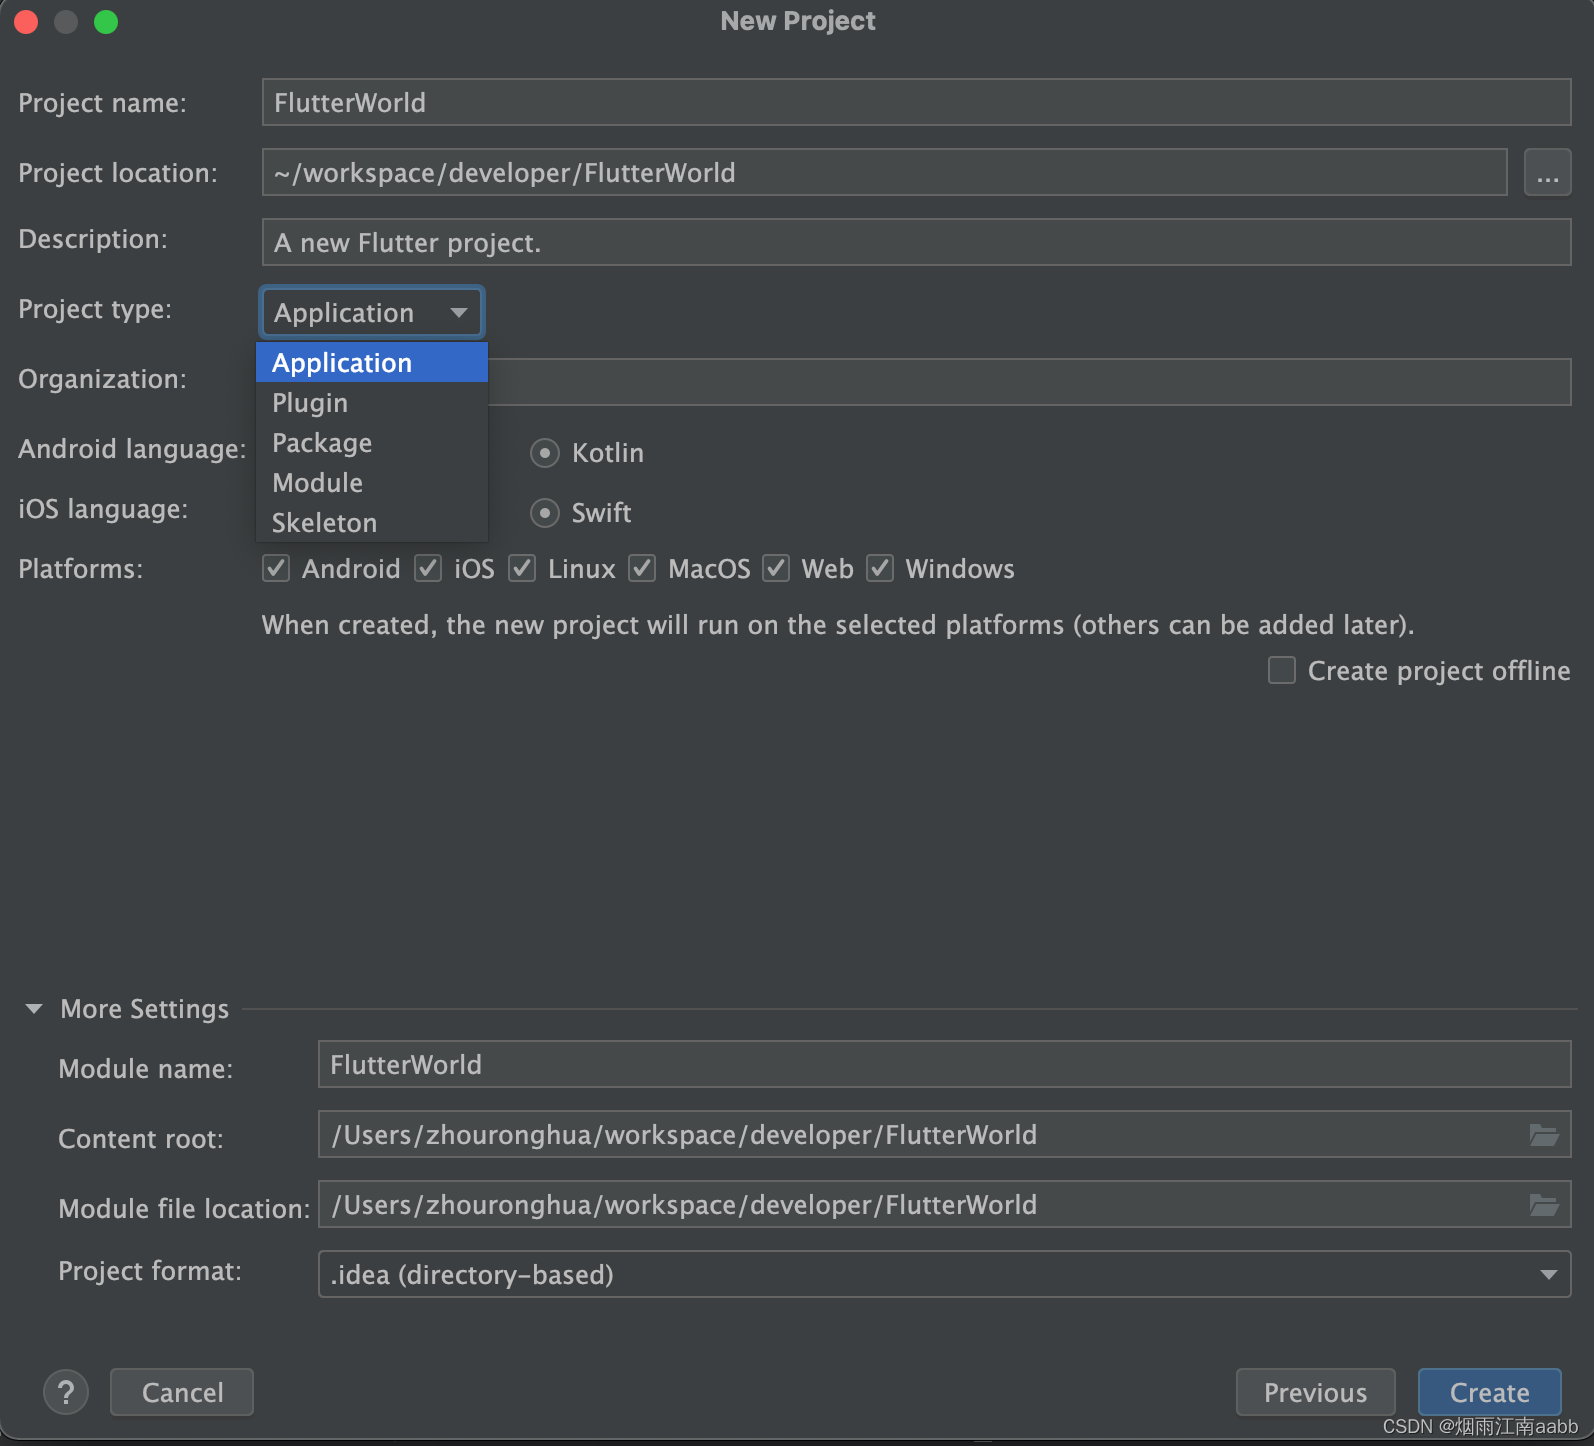Uncheck the Linux platform checkbox
Viewport: 1594px width, 1446px height.
coord(522,569)
